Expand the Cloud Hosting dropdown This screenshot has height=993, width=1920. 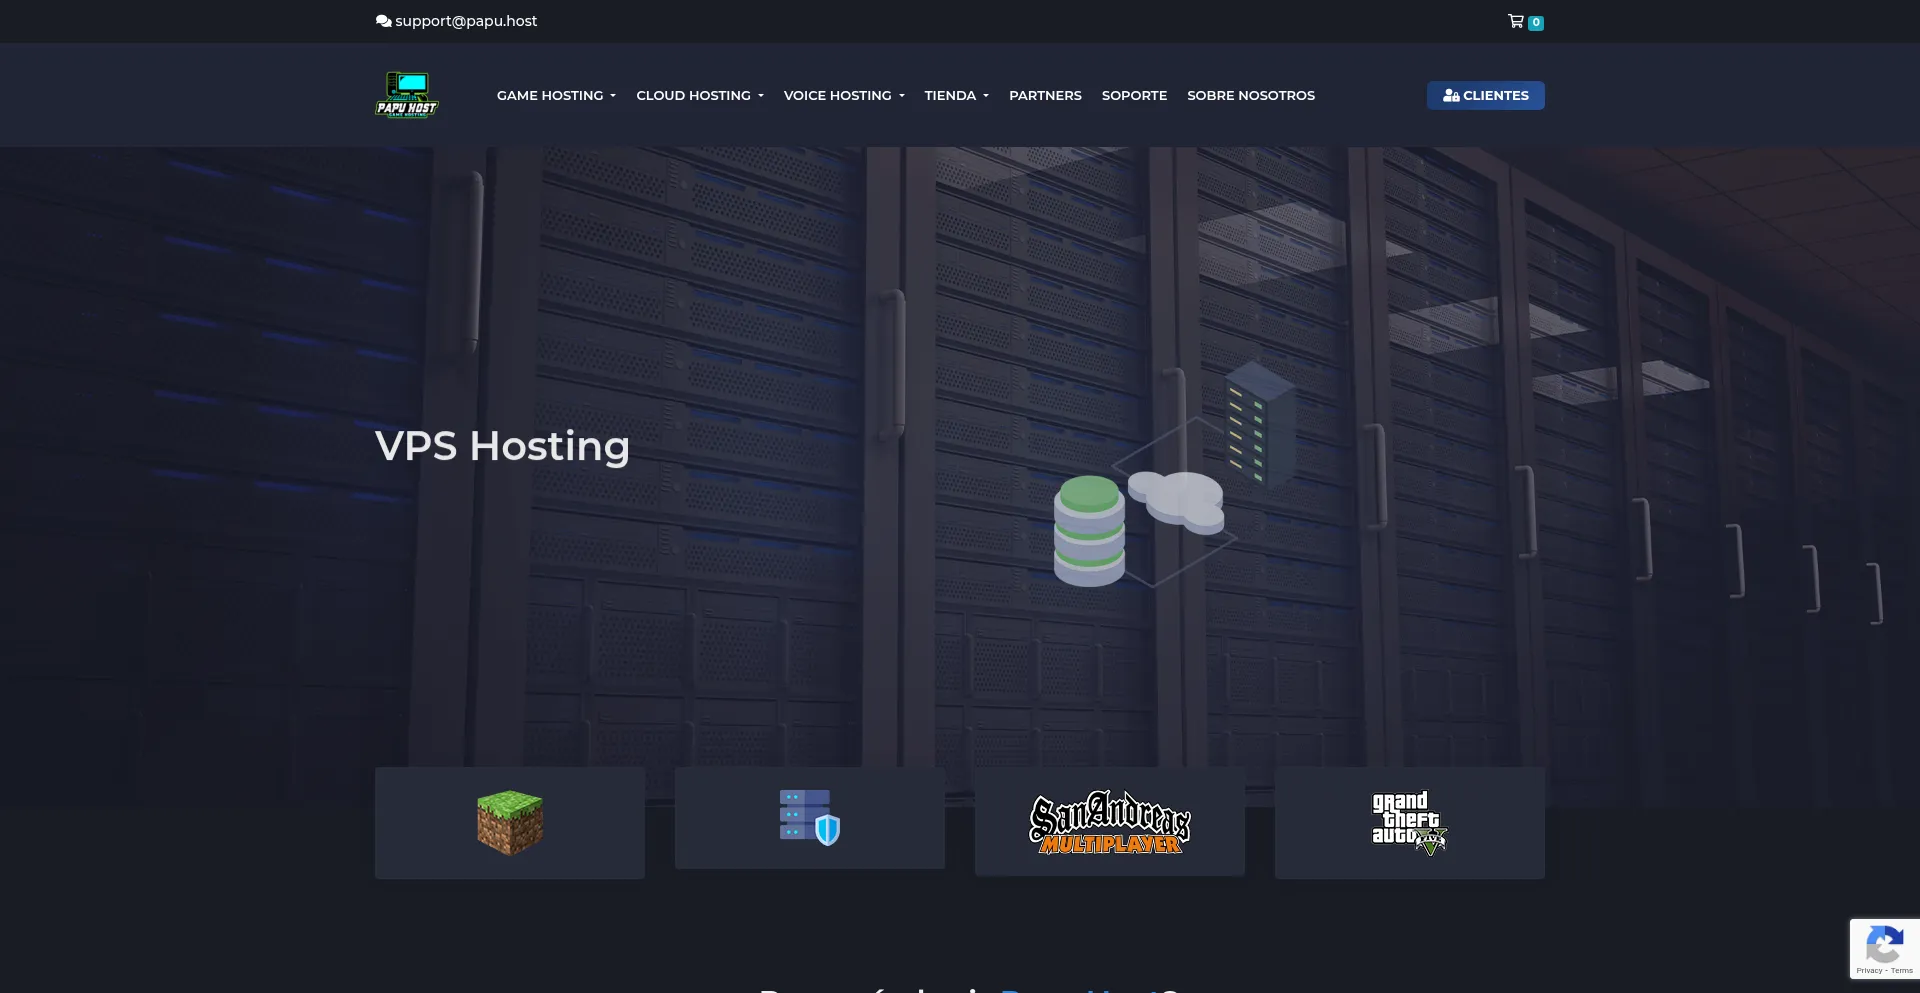699,96
